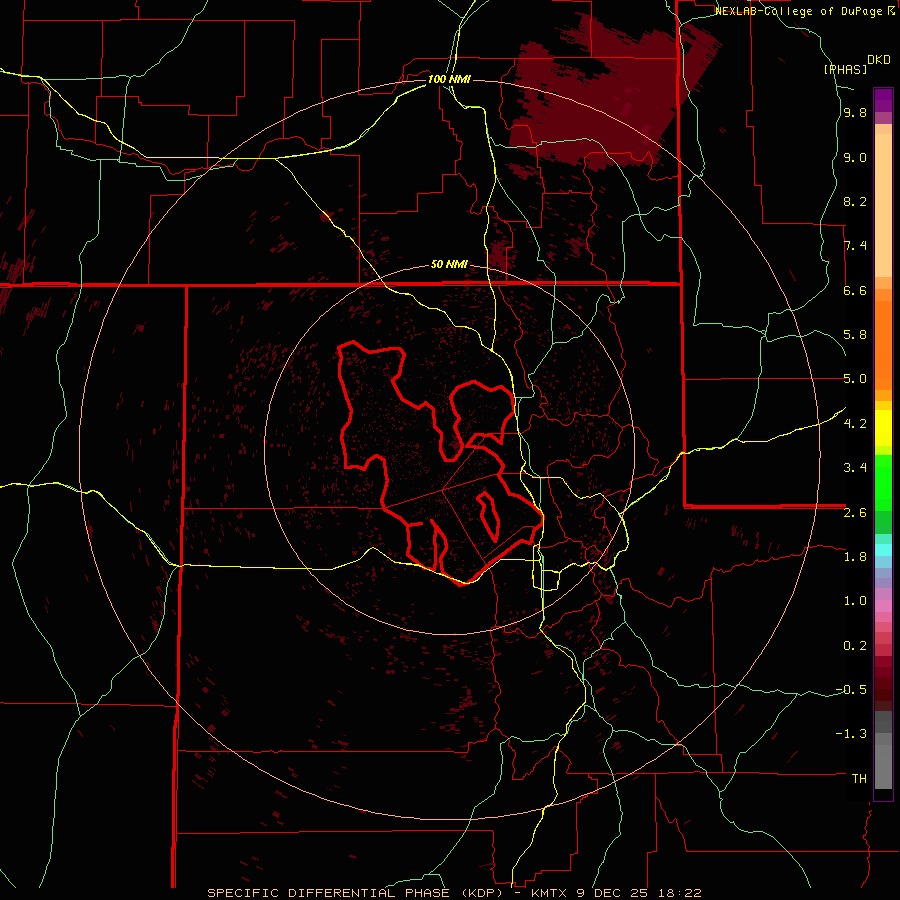
Task: Click the 9.0 value on the scale
Action: pyautogui.click(x=855, y=158)
